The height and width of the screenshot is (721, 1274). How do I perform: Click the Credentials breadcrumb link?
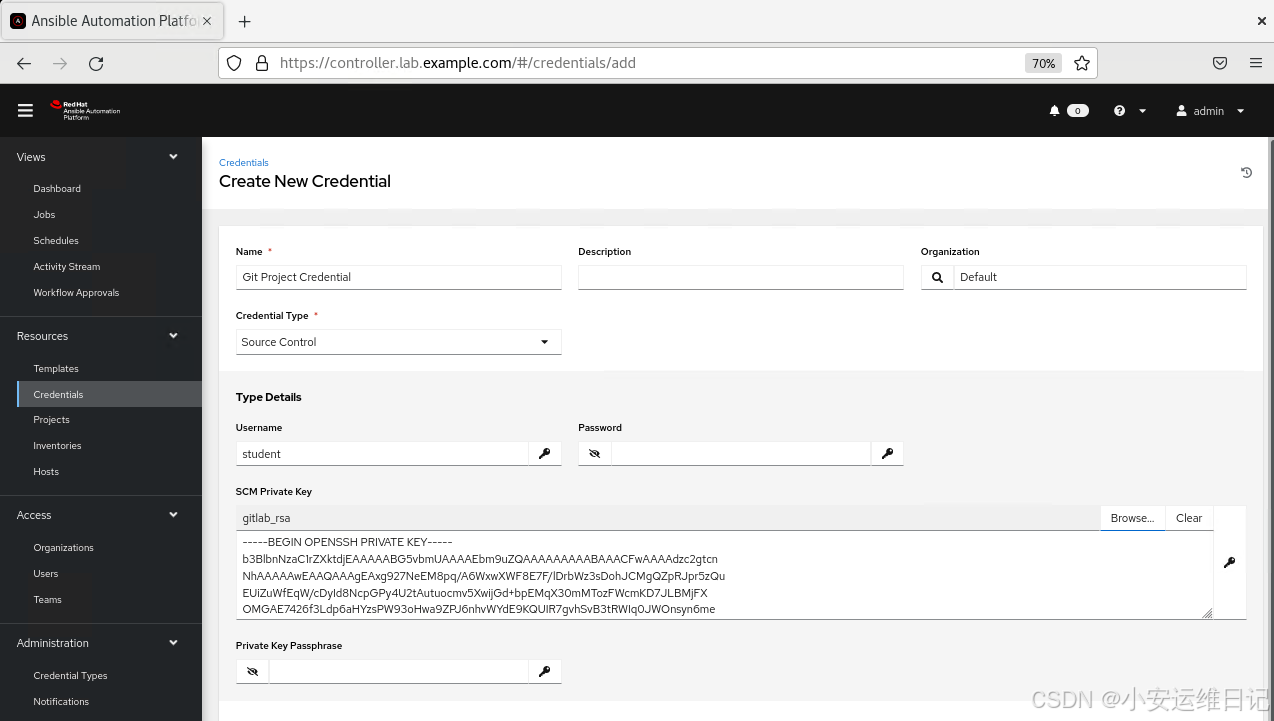click(x=244, y=162)
